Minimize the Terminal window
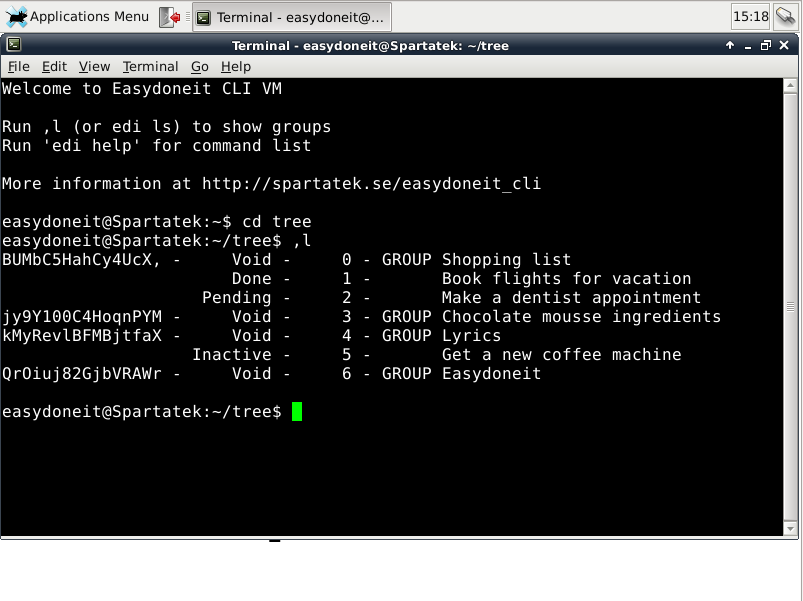 pos(748,46)
